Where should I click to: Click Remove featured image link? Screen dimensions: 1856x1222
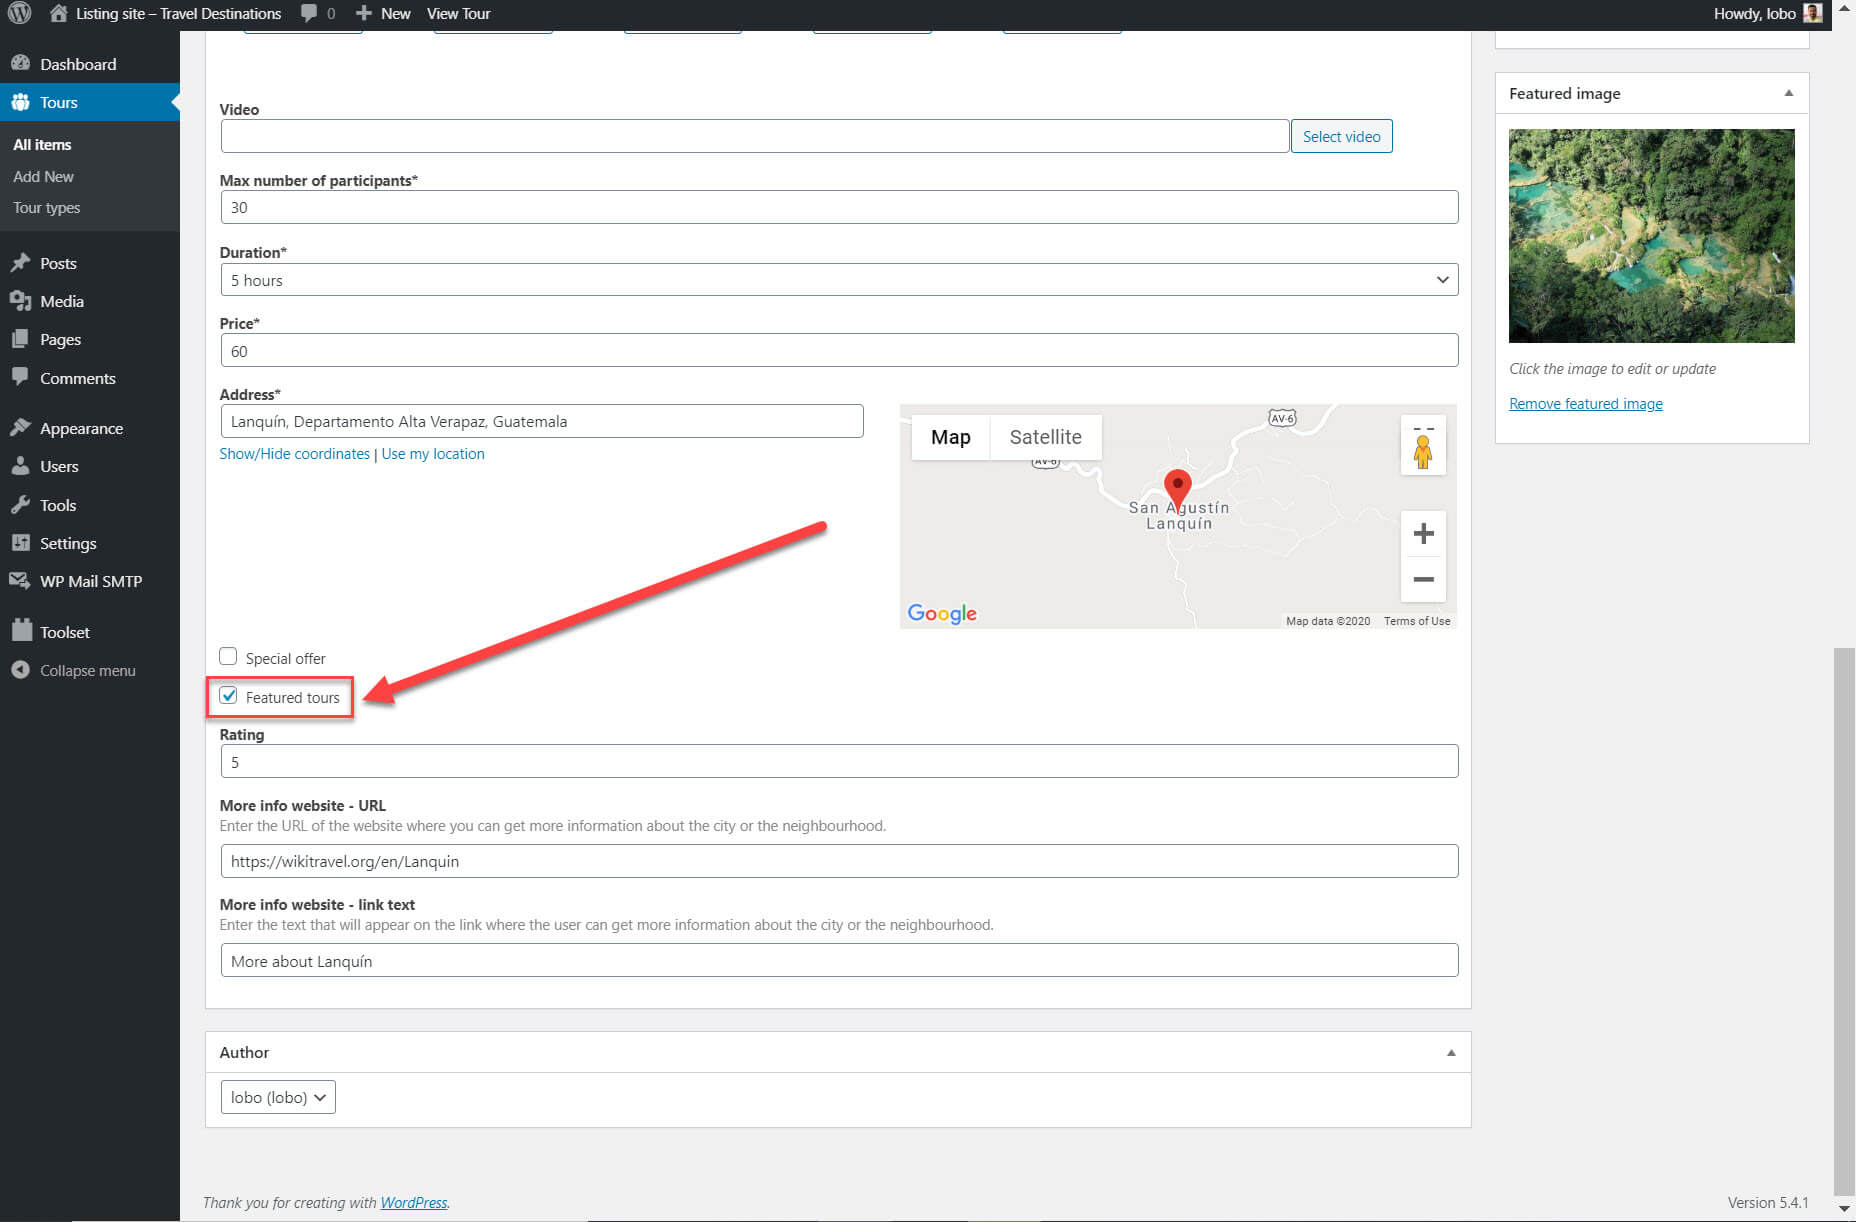click(1585, 403)
